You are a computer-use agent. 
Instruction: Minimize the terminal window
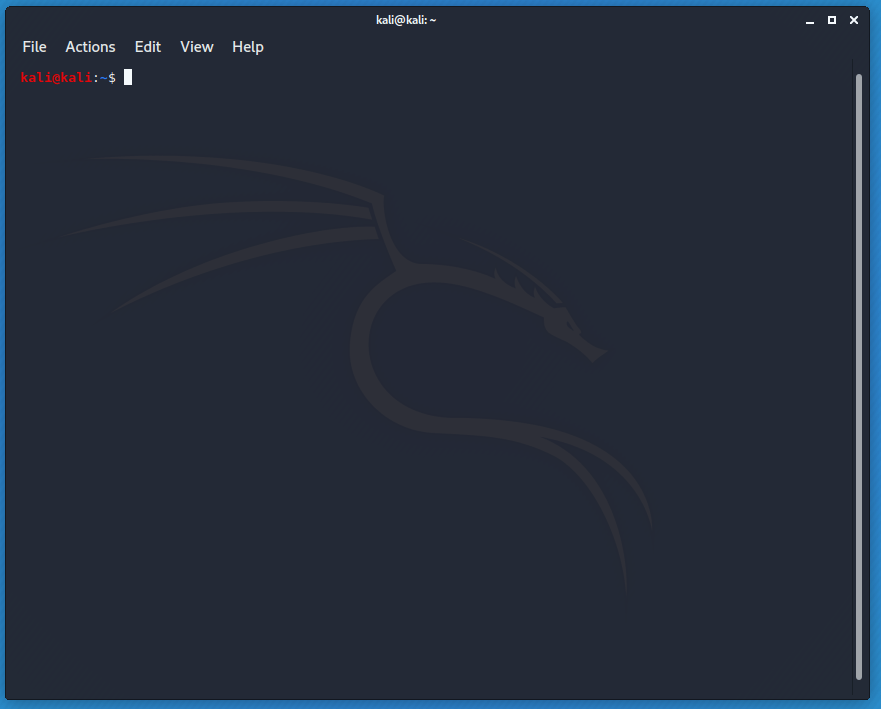(x=810, y=20)
